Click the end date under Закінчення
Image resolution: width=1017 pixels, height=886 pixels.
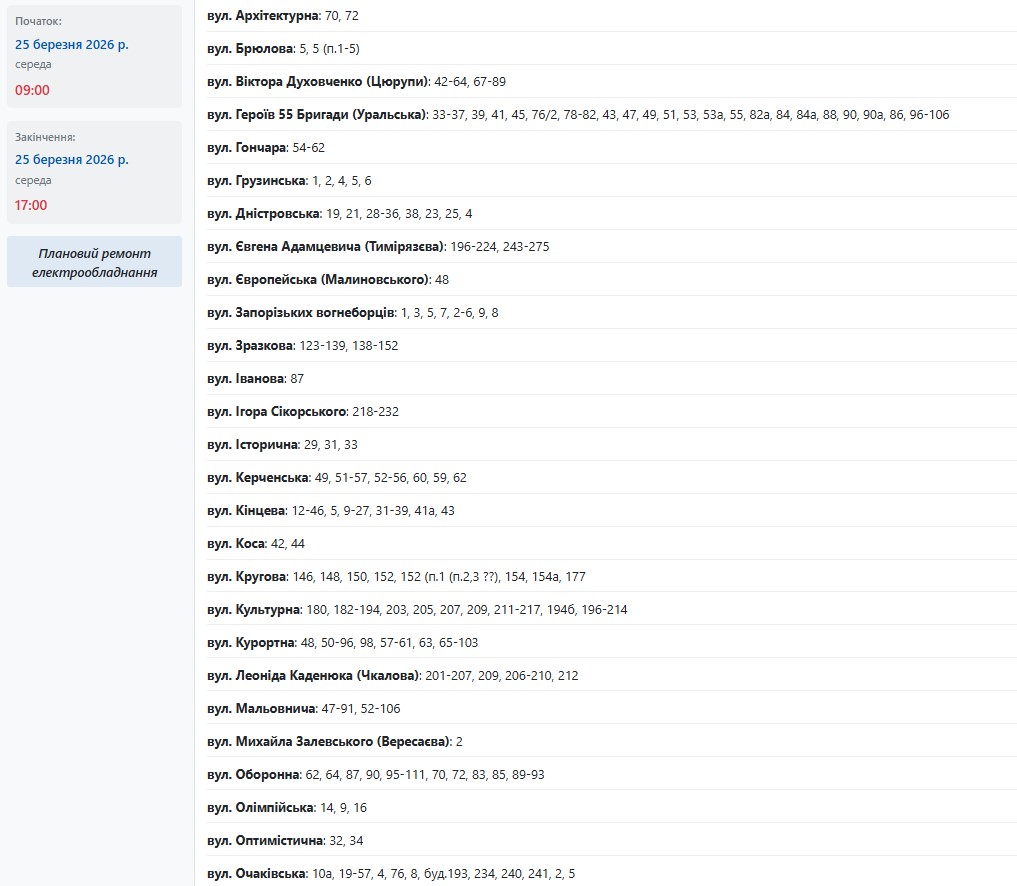(x=72, y=159)
